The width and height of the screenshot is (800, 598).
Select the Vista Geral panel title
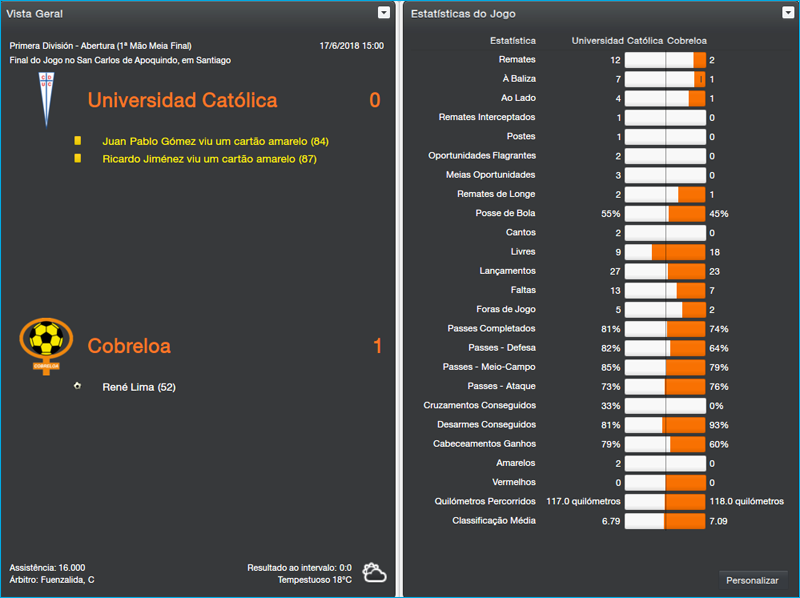[x=36, y=12]
